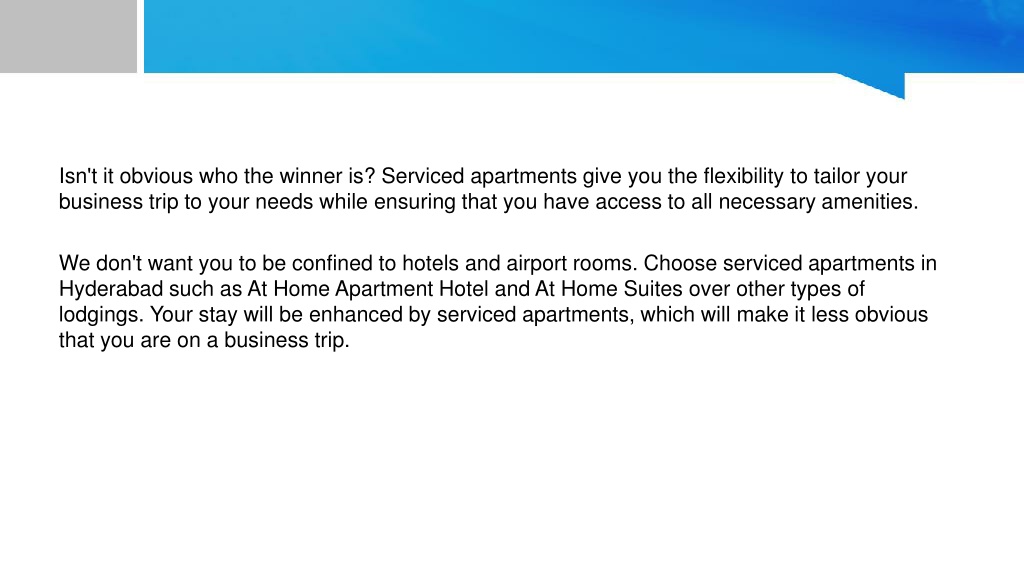This screenshot has height=576, width=1024.
Task: Click the blue header banner
Action: pyautogui.click(x=584, y=36)
